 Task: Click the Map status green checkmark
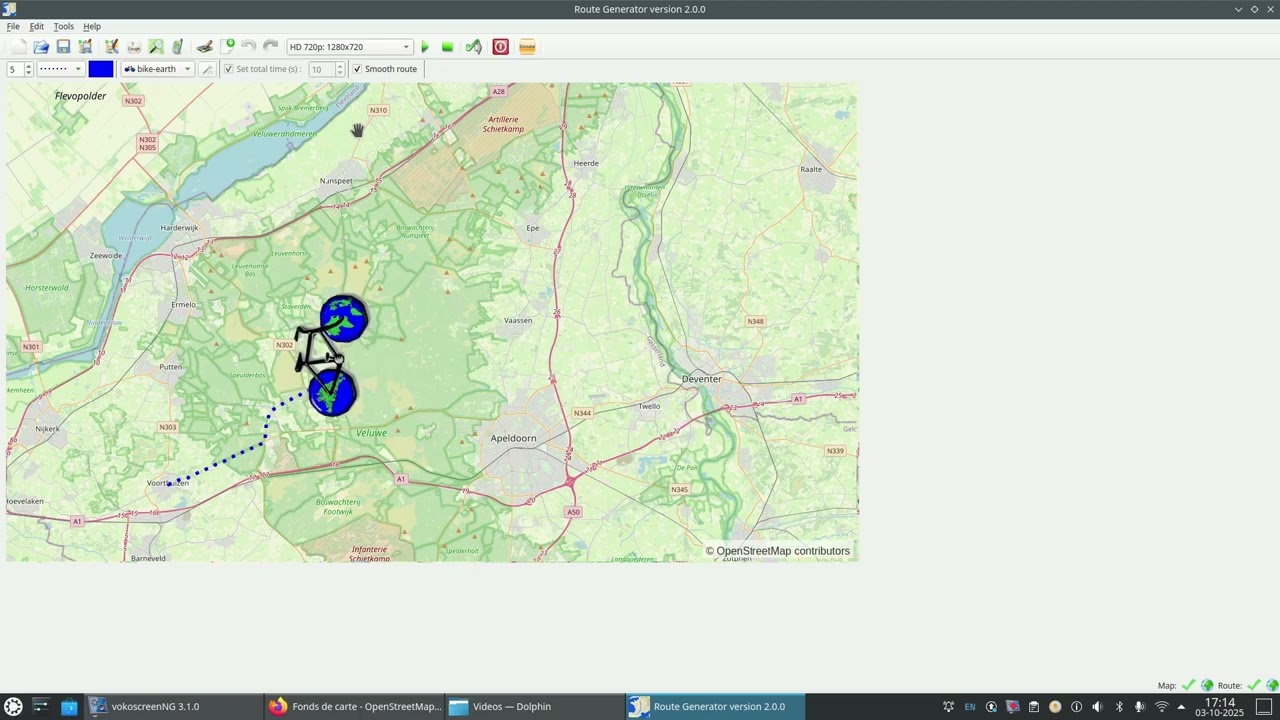1188,685
